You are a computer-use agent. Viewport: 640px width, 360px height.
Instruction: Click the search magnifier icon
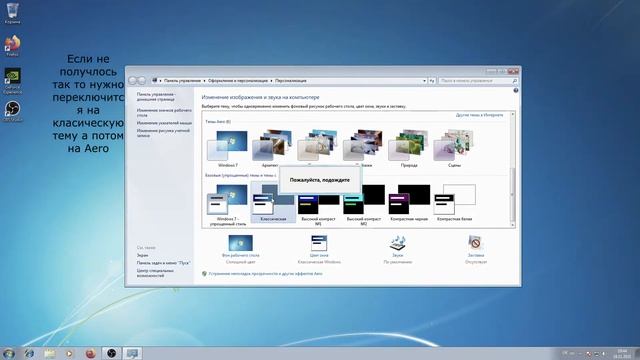(x=514, y=81)
